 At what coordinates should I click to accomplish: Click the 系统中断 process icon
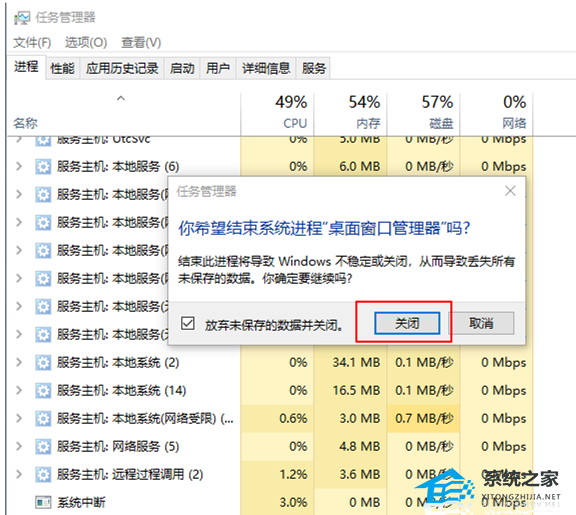[43, 503]
